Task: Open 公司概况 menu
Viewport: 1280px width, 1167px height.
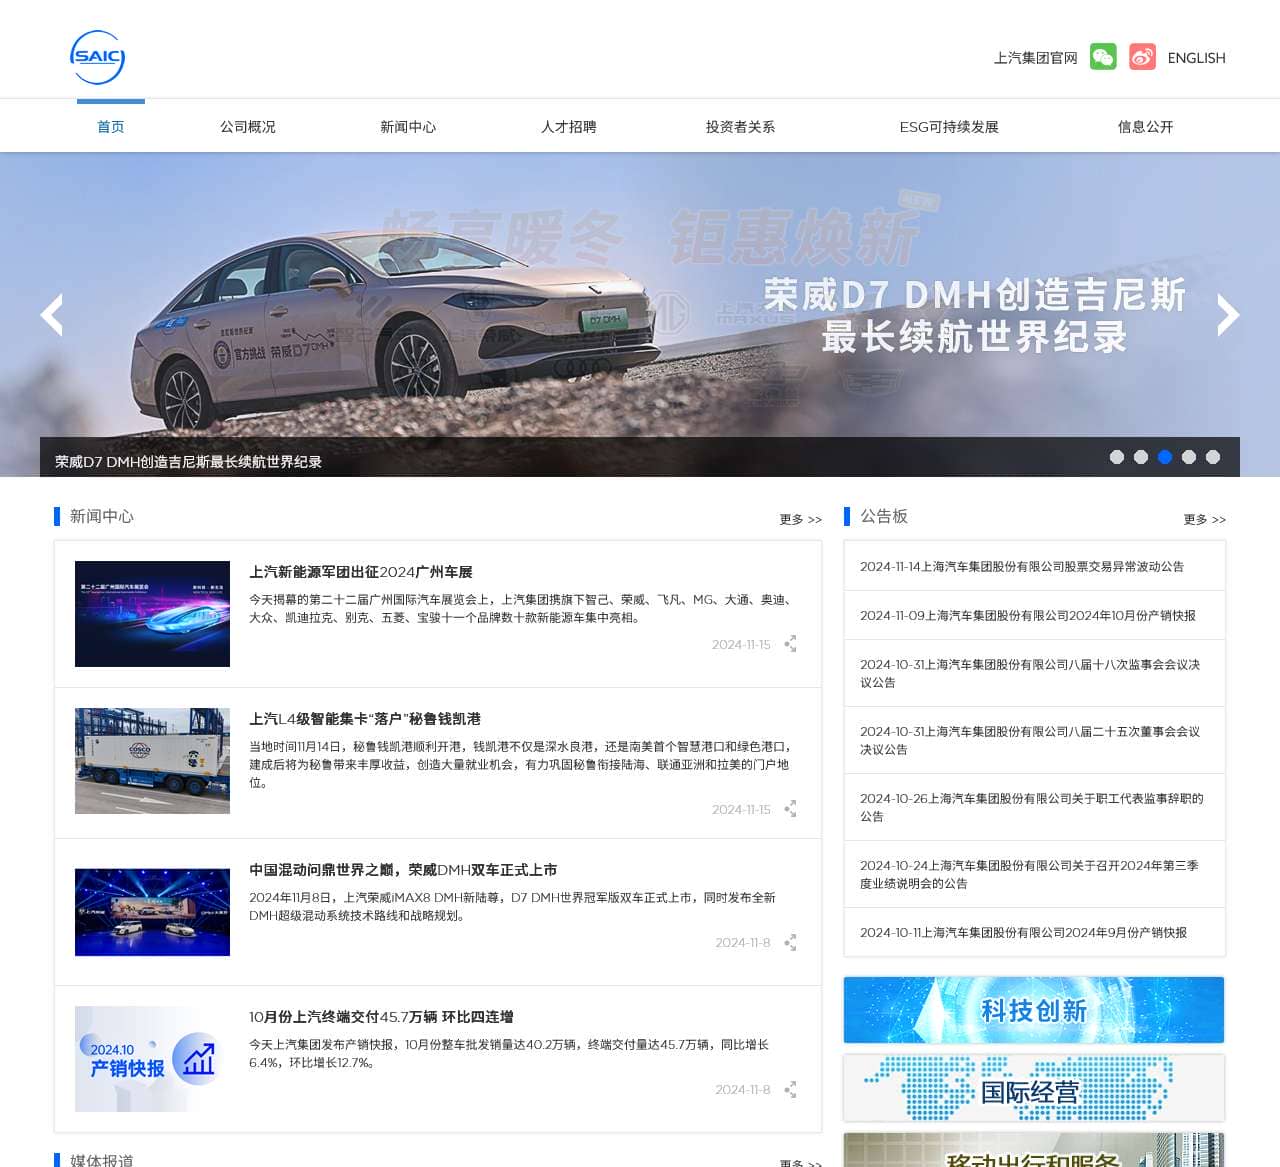Action: coord(248,127)
